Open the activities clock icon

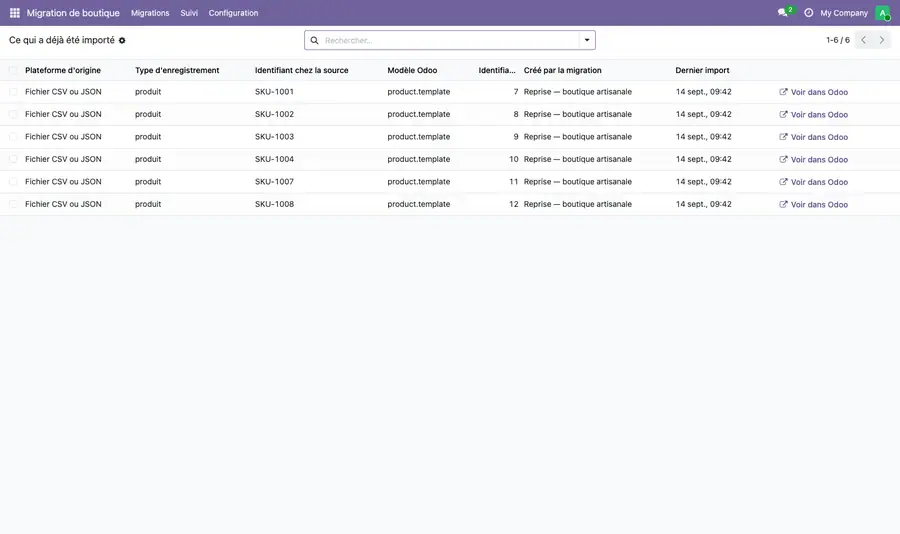[808, 13]
